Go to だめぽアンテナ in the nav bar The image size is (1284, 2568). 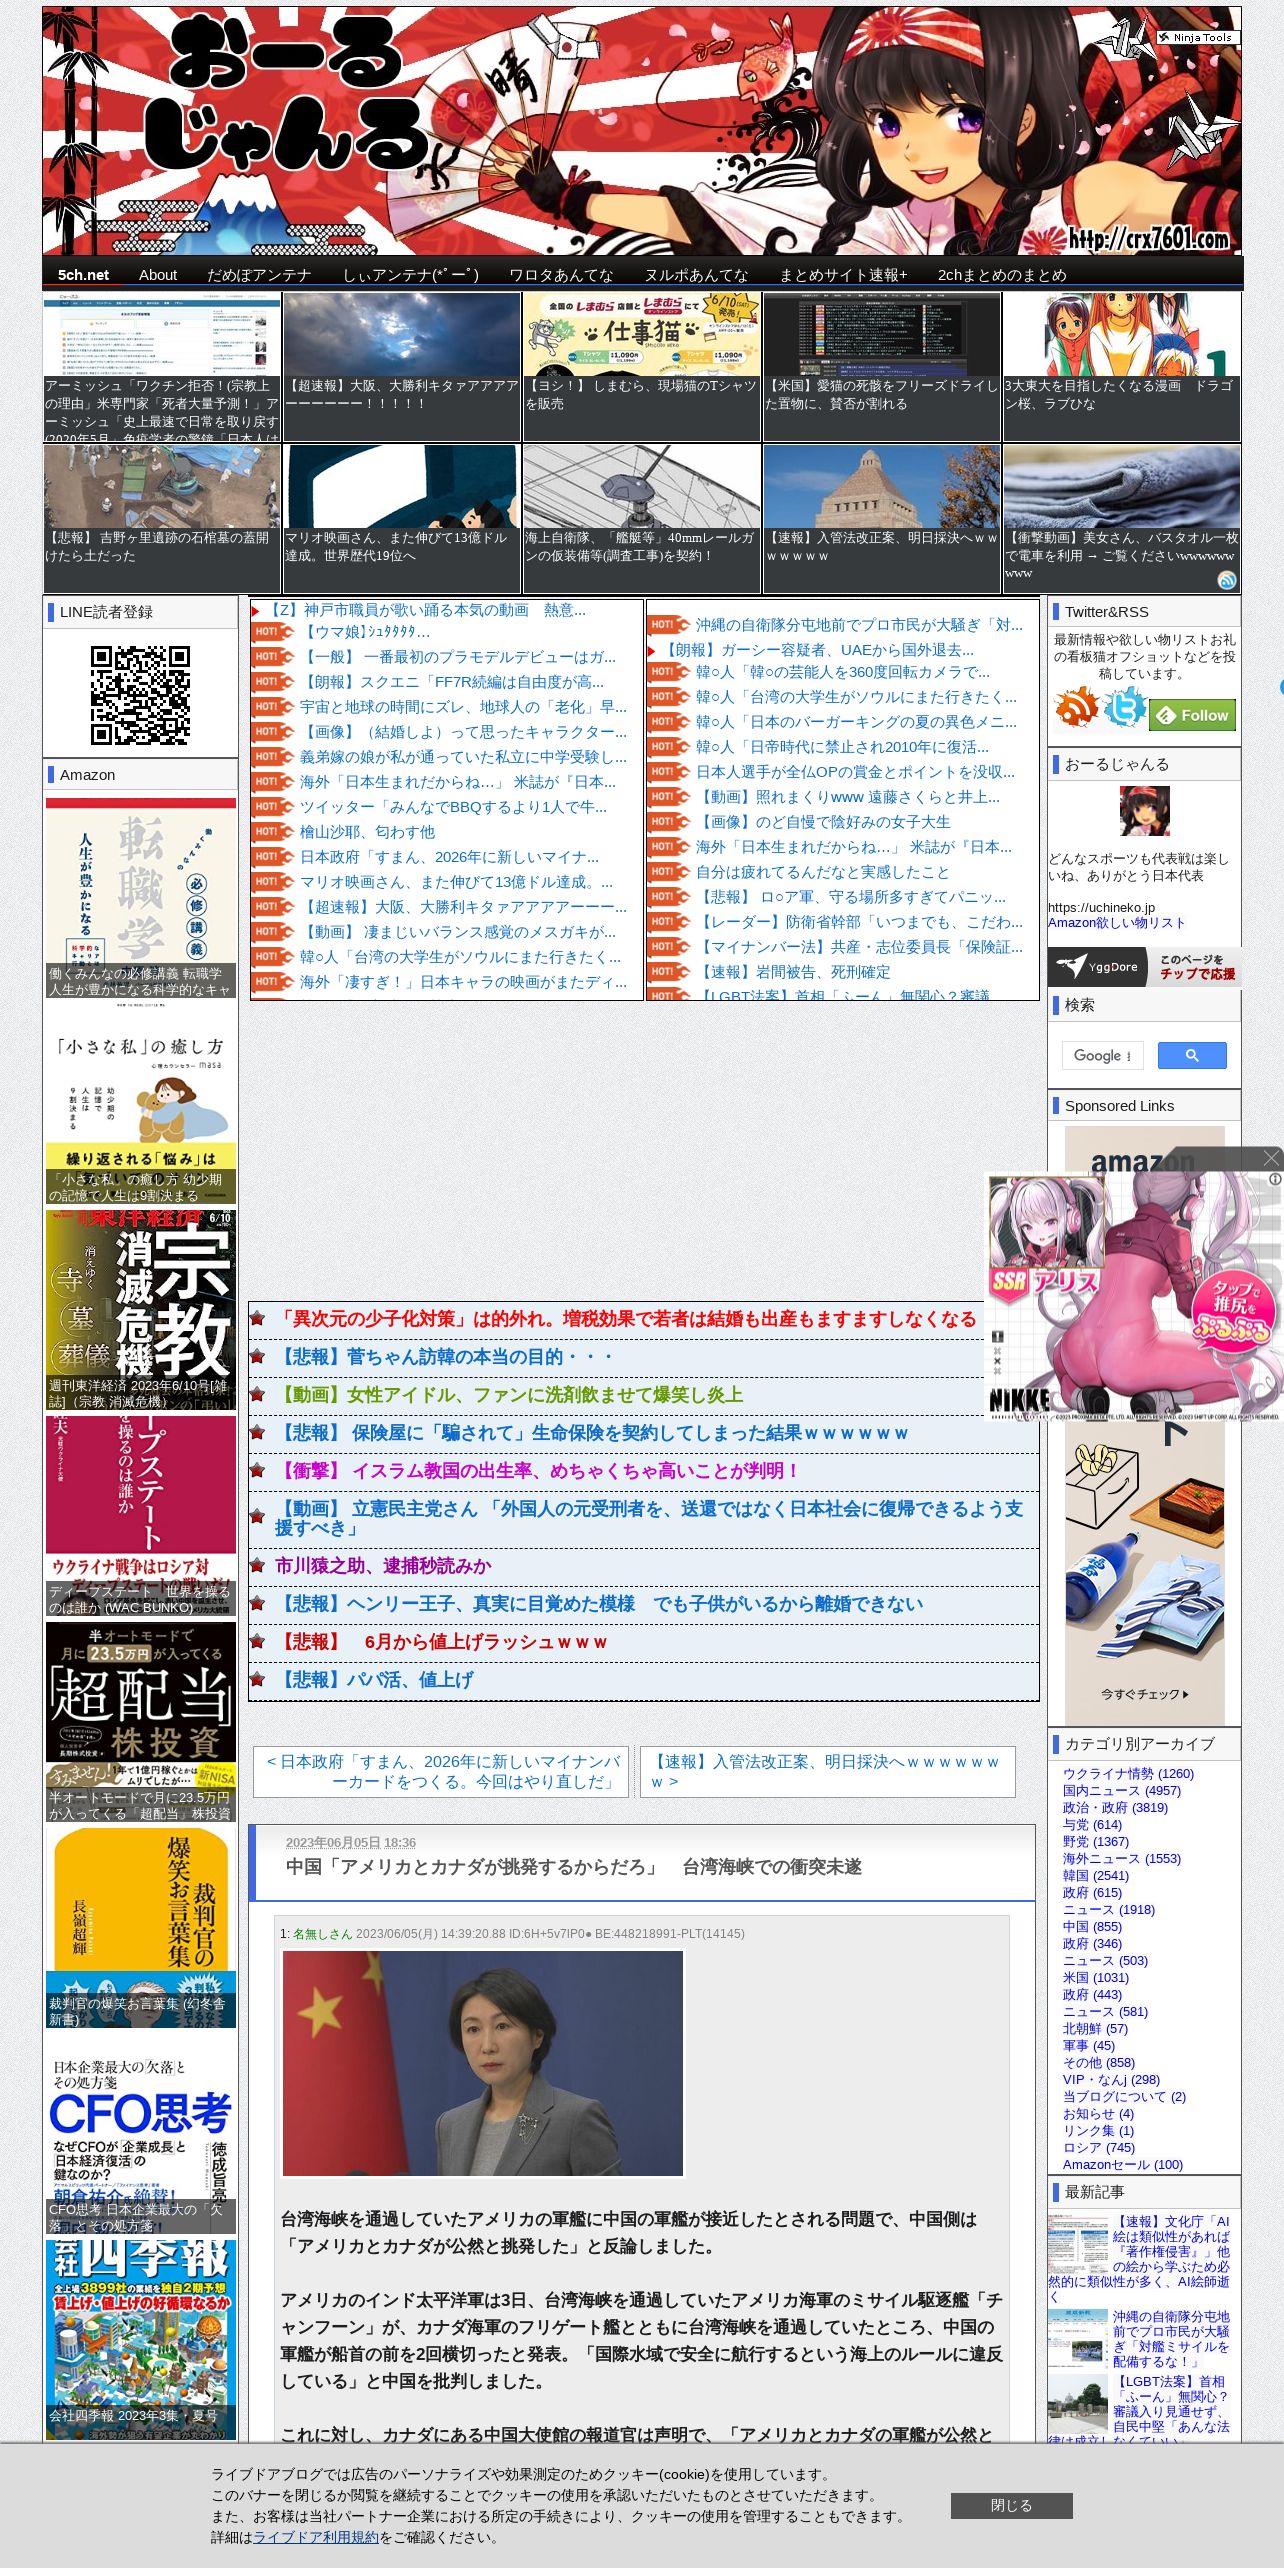pyautogui.click(x=259, y=274)
